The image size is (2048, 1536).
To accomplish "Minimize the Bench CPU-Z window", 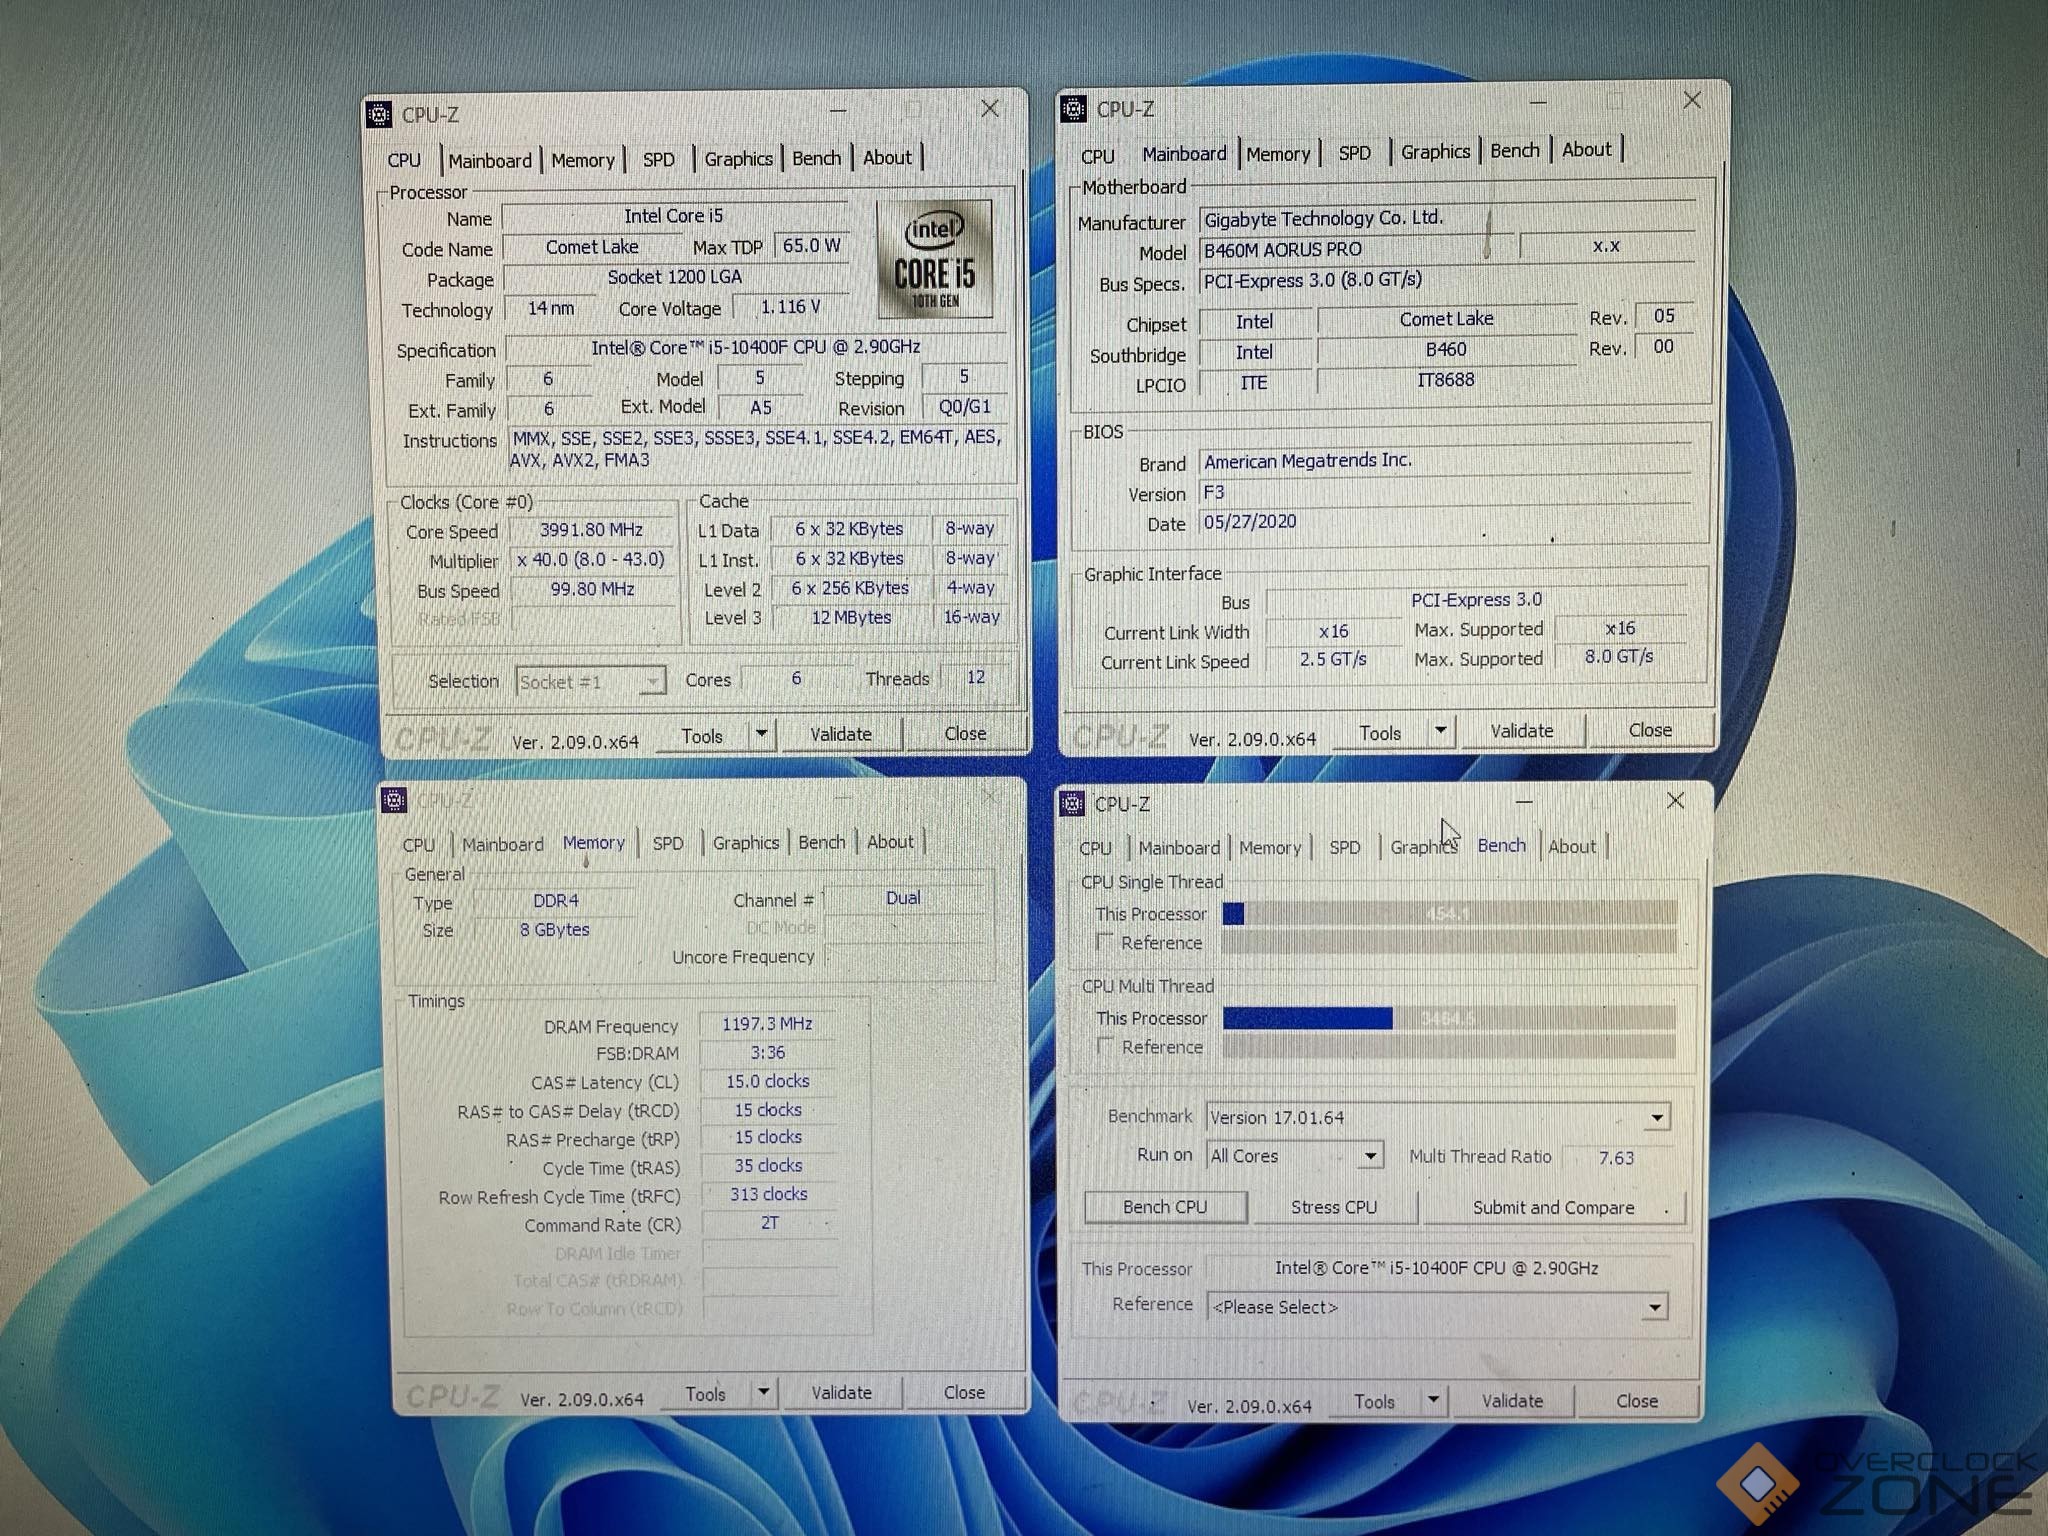I will (1524, 802).
